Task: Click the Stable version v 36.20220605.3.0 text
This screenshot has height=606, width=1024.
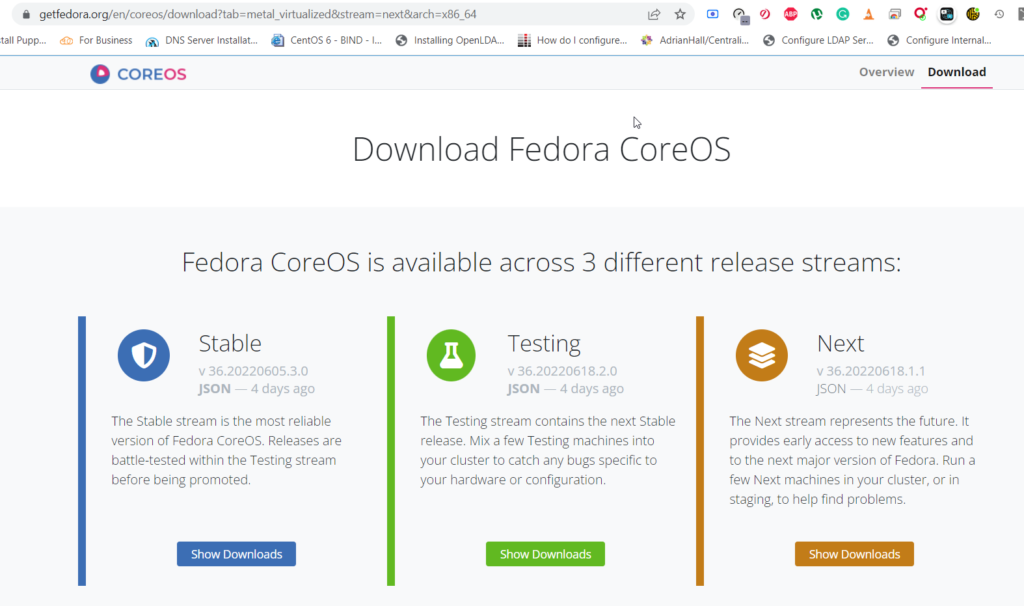Action: point(253,371)
